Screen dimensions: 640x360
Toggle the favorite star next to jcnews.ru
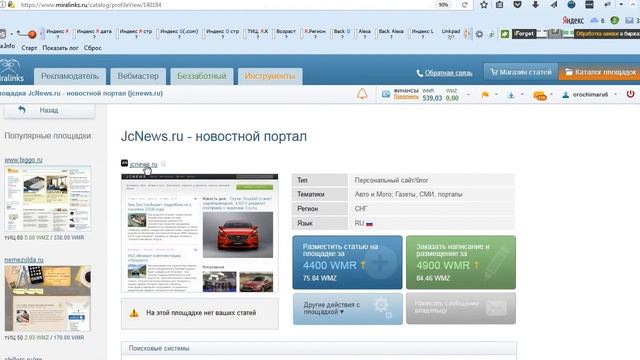164,164
